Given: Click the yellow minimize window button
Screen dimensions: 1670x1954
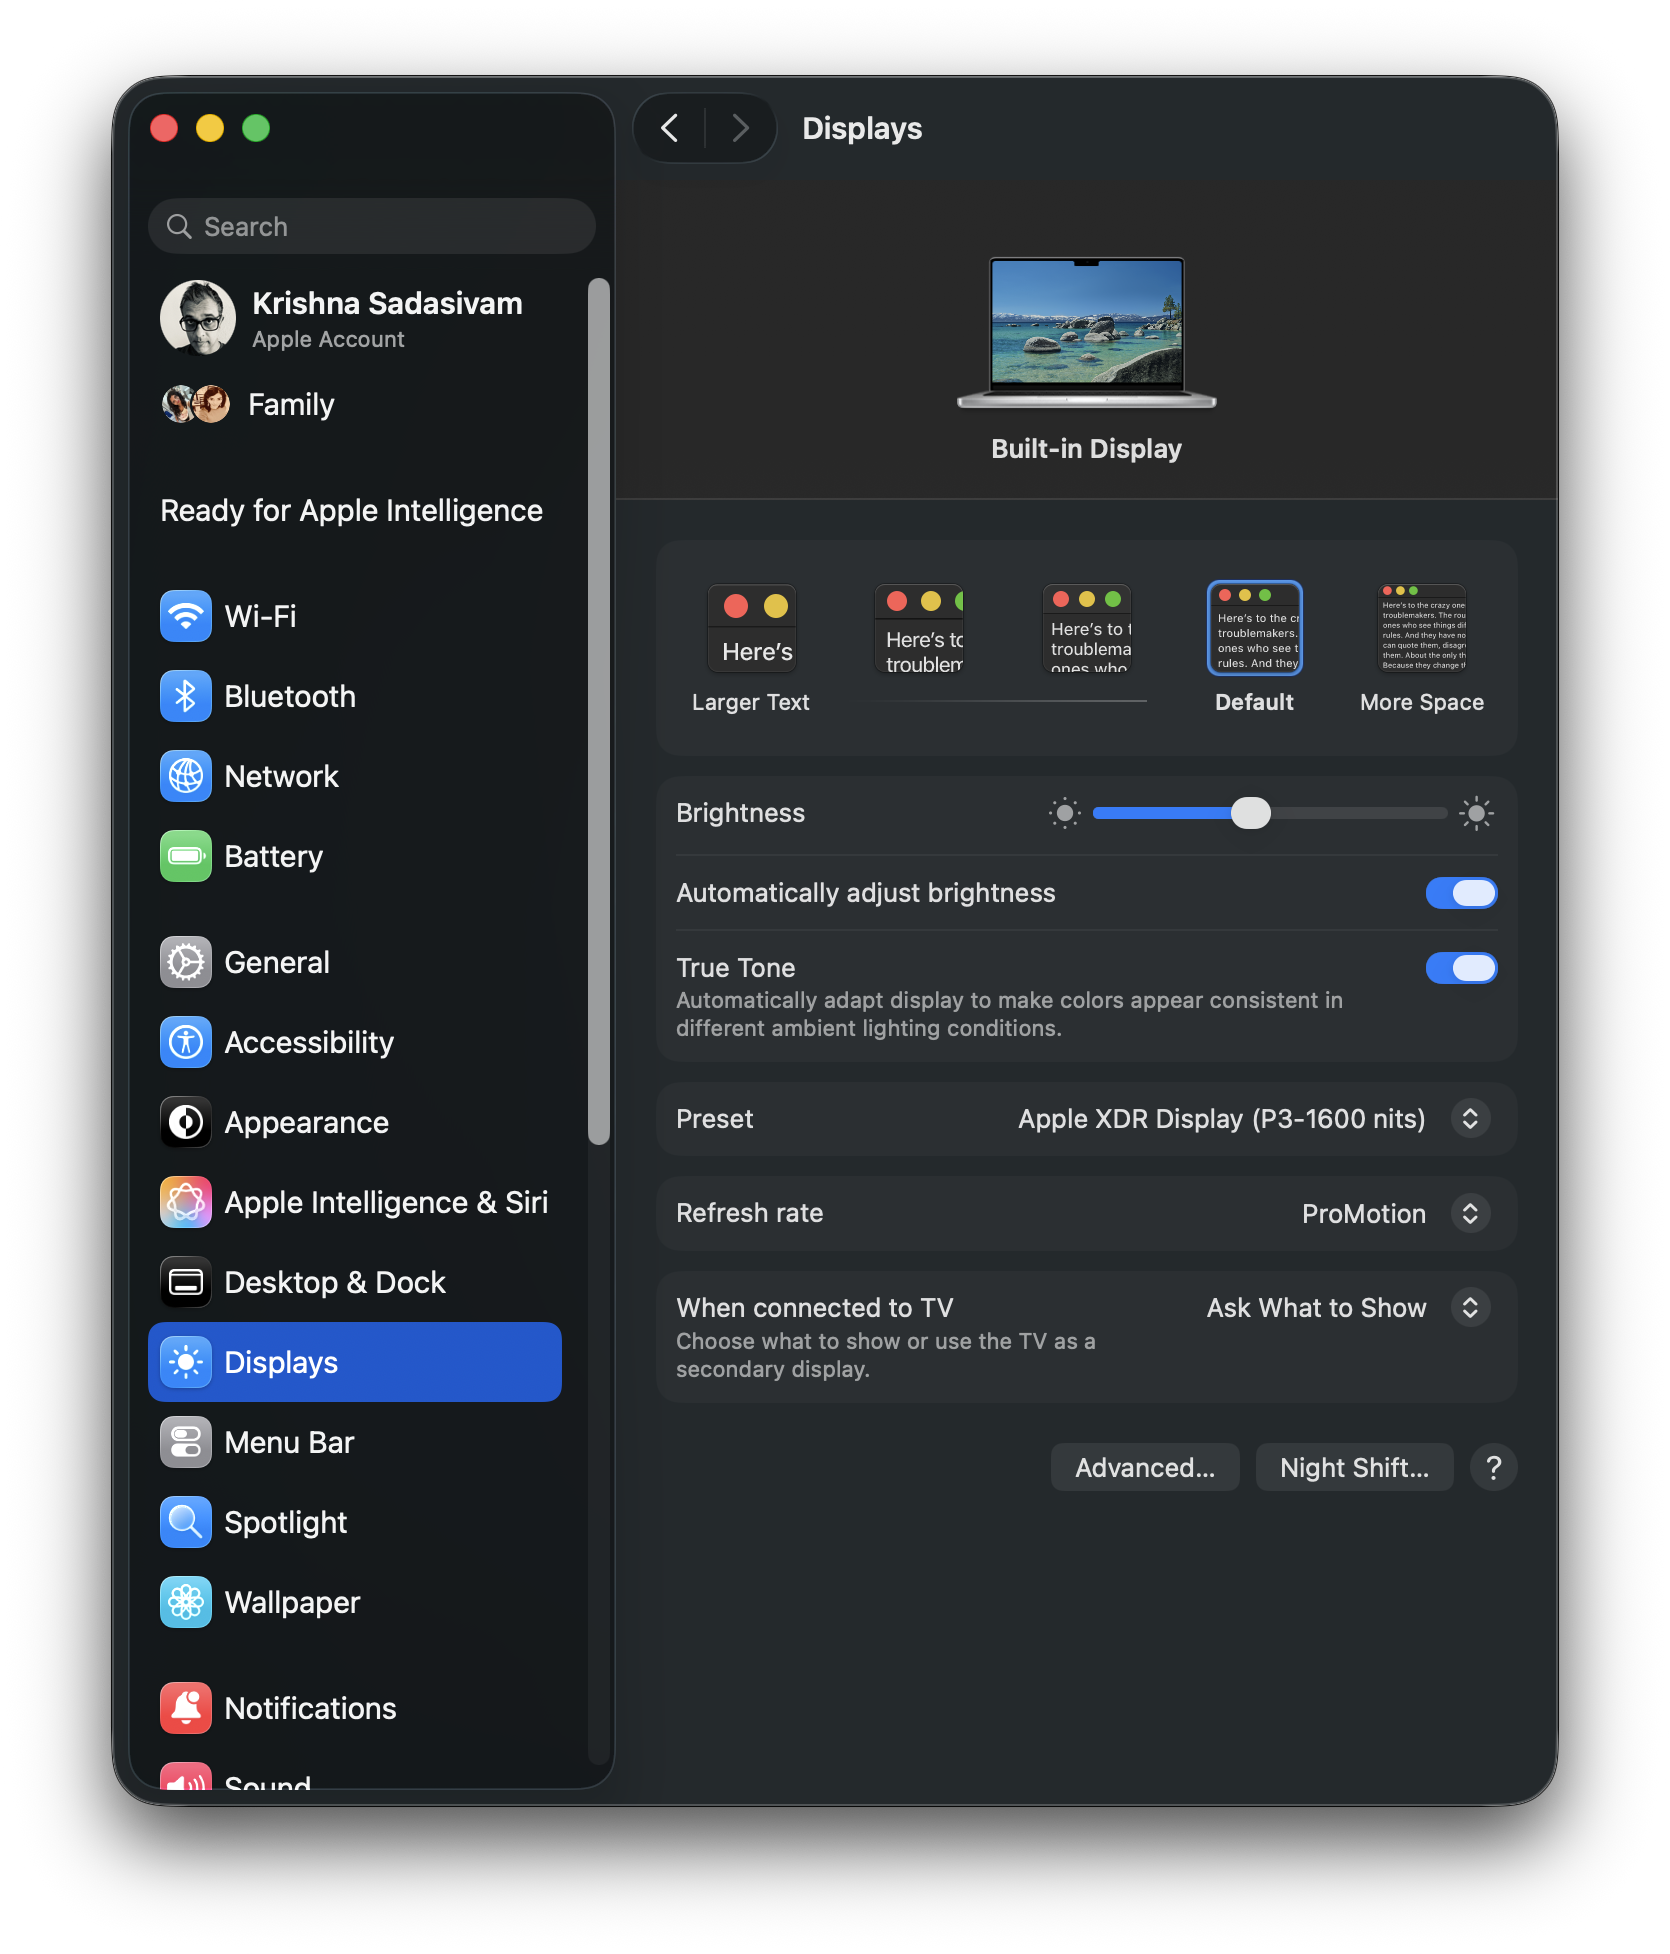Looking at the screenshot, I should (210, 128).
